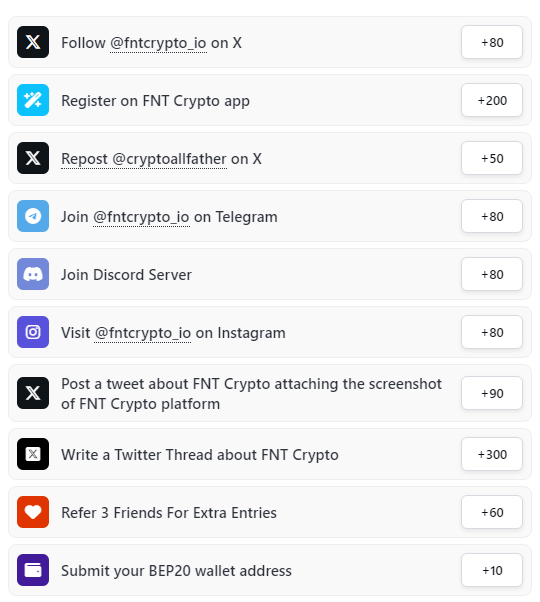This screenshot has height=602, width=540.
Task: Expand Refer 3 Friends For Extra Entries
Action: coord(270,512)
